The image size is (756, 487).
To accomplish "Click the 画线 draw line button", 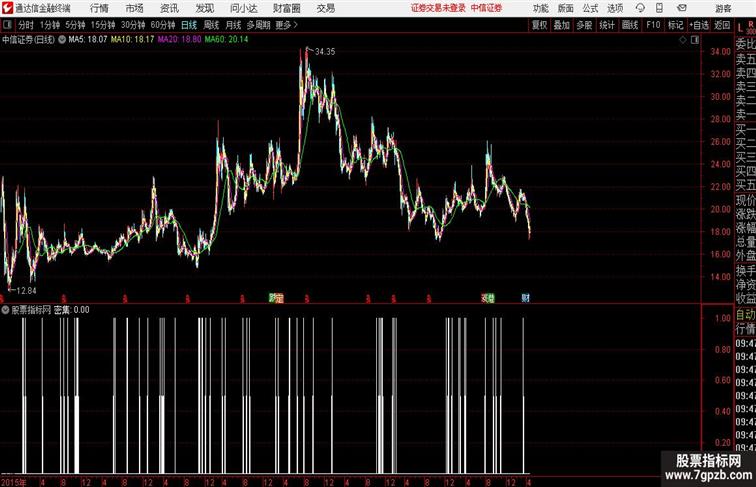I will tap(630, 25).
